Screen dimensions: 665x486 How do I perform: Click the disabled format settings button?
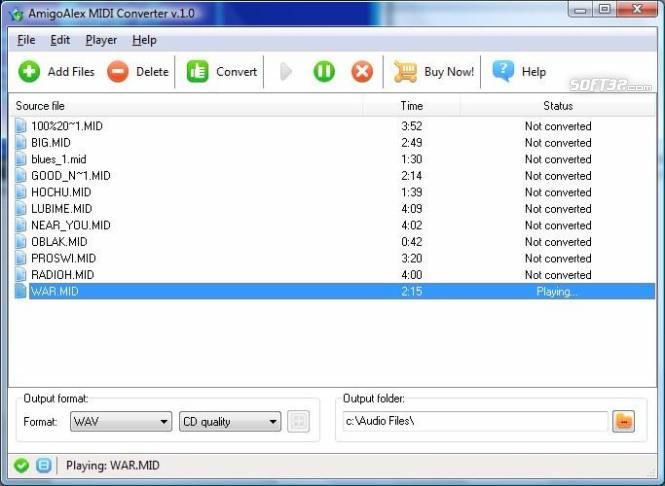click(x=298, y=422)
